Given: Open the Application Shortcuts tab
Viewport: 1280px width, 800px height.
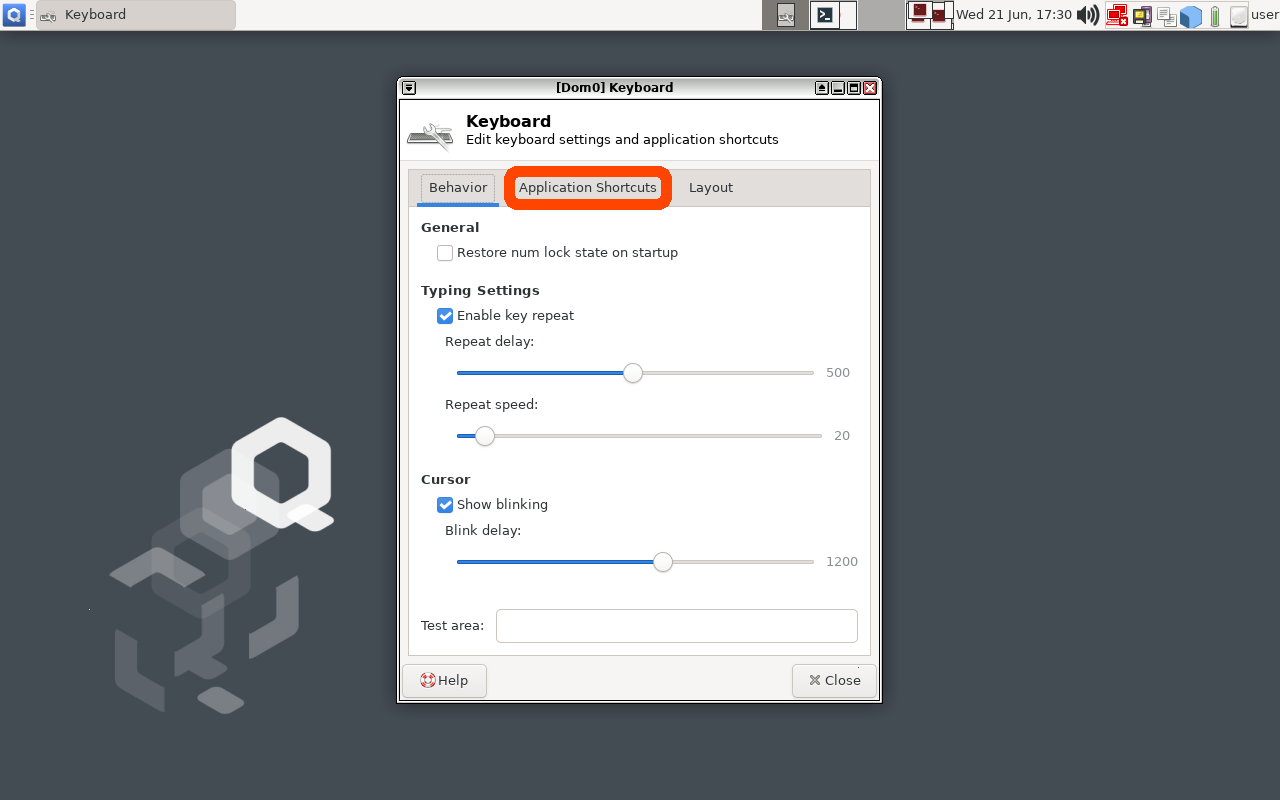Looking at the screenshot, I should (588, 188).
